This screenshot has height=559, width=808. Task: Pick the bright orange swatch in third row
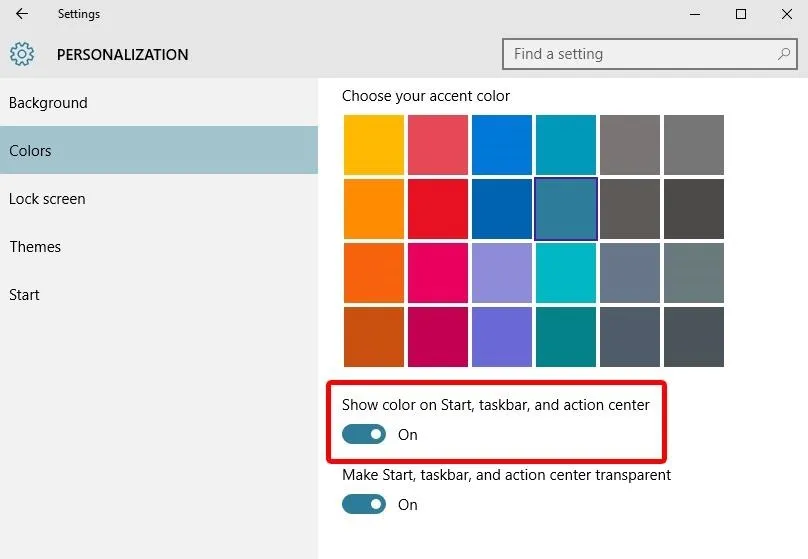374,273
